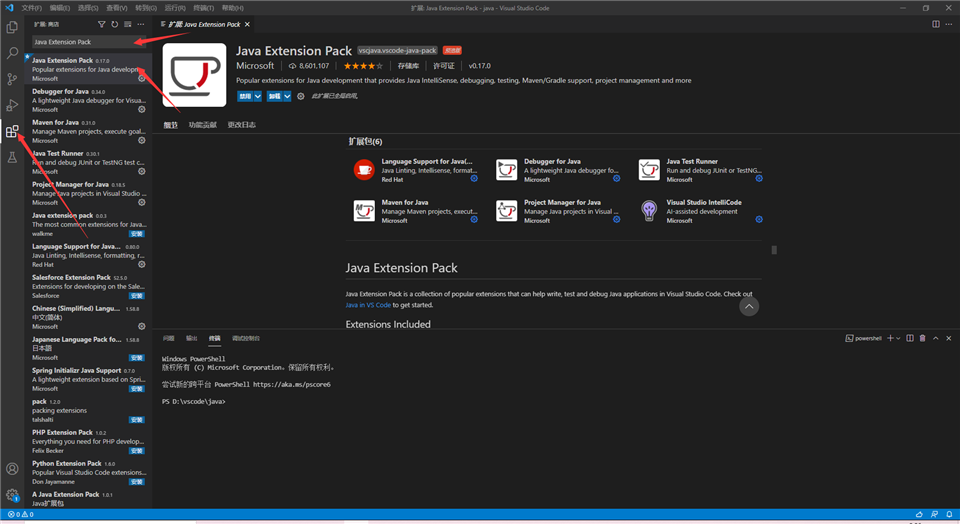This screenshot has width=960, height=524.
Task: Open the Search view in activity bar
Action: [x=12, y=53]
